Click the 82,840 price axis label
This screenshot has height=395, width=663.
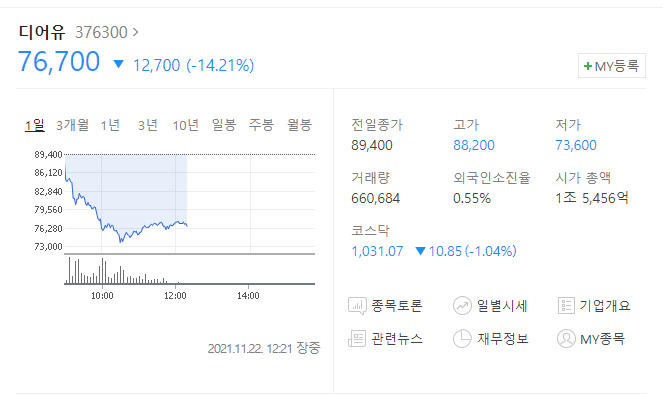coord(48,192)
